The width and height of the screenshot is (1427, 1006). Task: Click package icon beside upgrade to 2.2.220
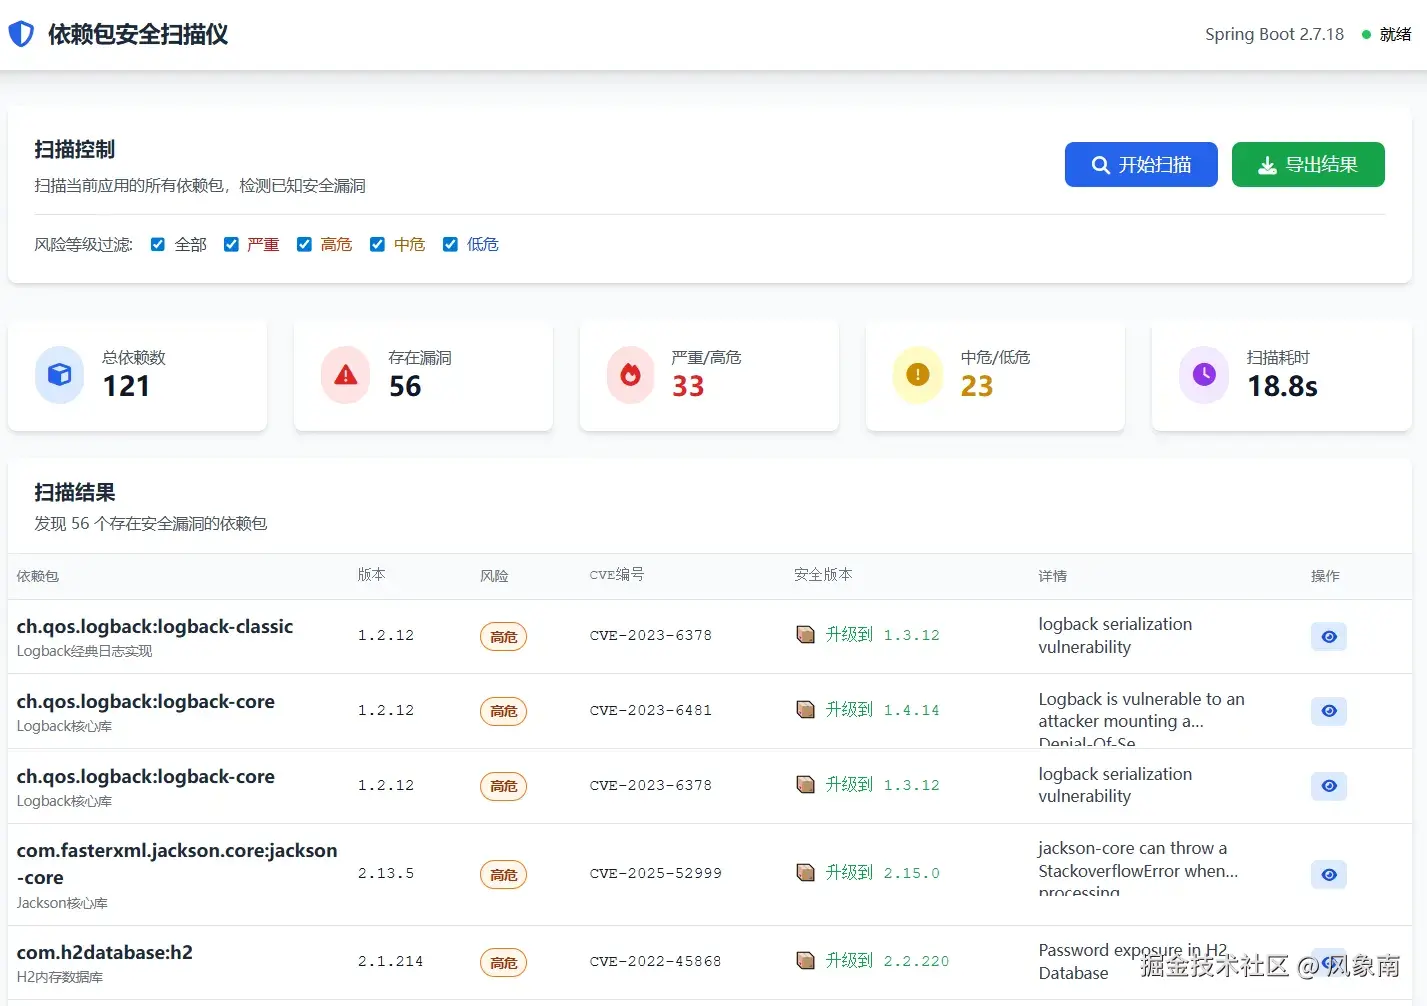click(805, 961)
